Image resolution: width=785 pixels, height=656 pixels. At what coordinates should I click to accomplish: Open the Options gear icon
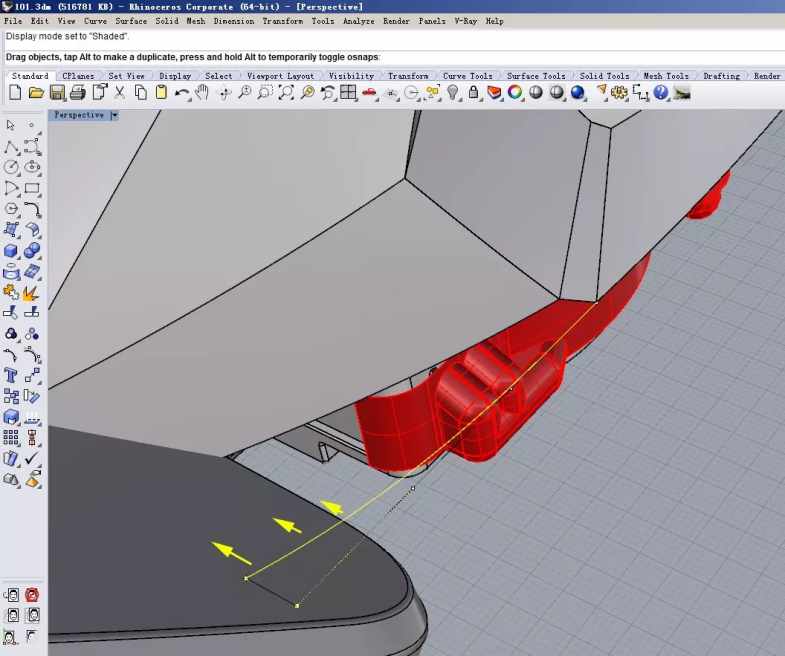[619, 93]
